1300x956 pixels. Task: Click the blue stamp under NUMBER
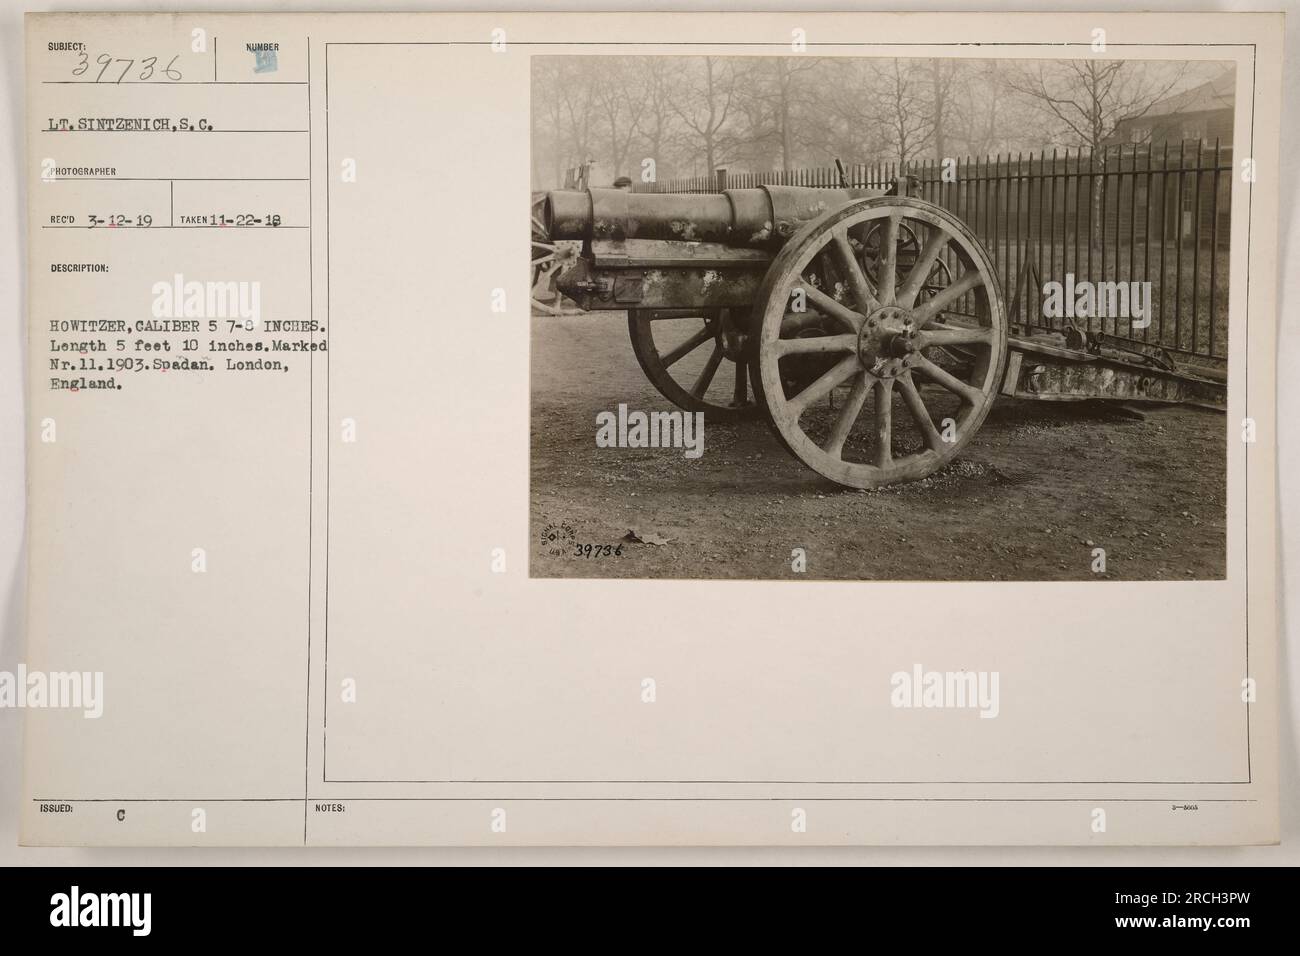pyautogui.click(x=263, y=63)
